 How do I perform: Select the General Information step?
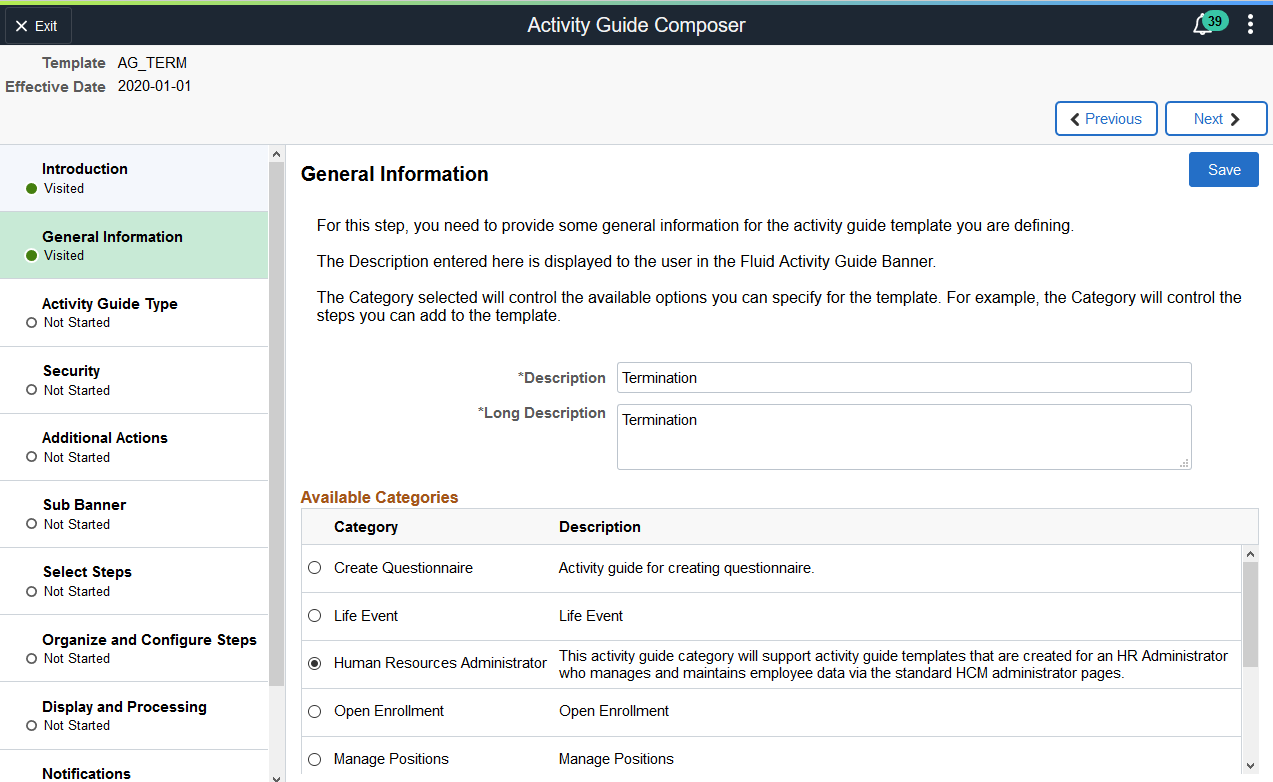[134, 245]
